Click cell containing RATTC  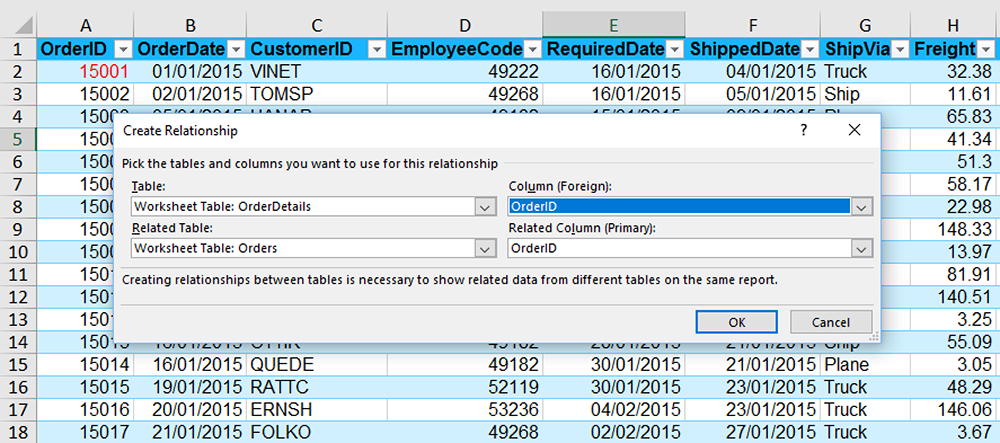coord(317,387)
